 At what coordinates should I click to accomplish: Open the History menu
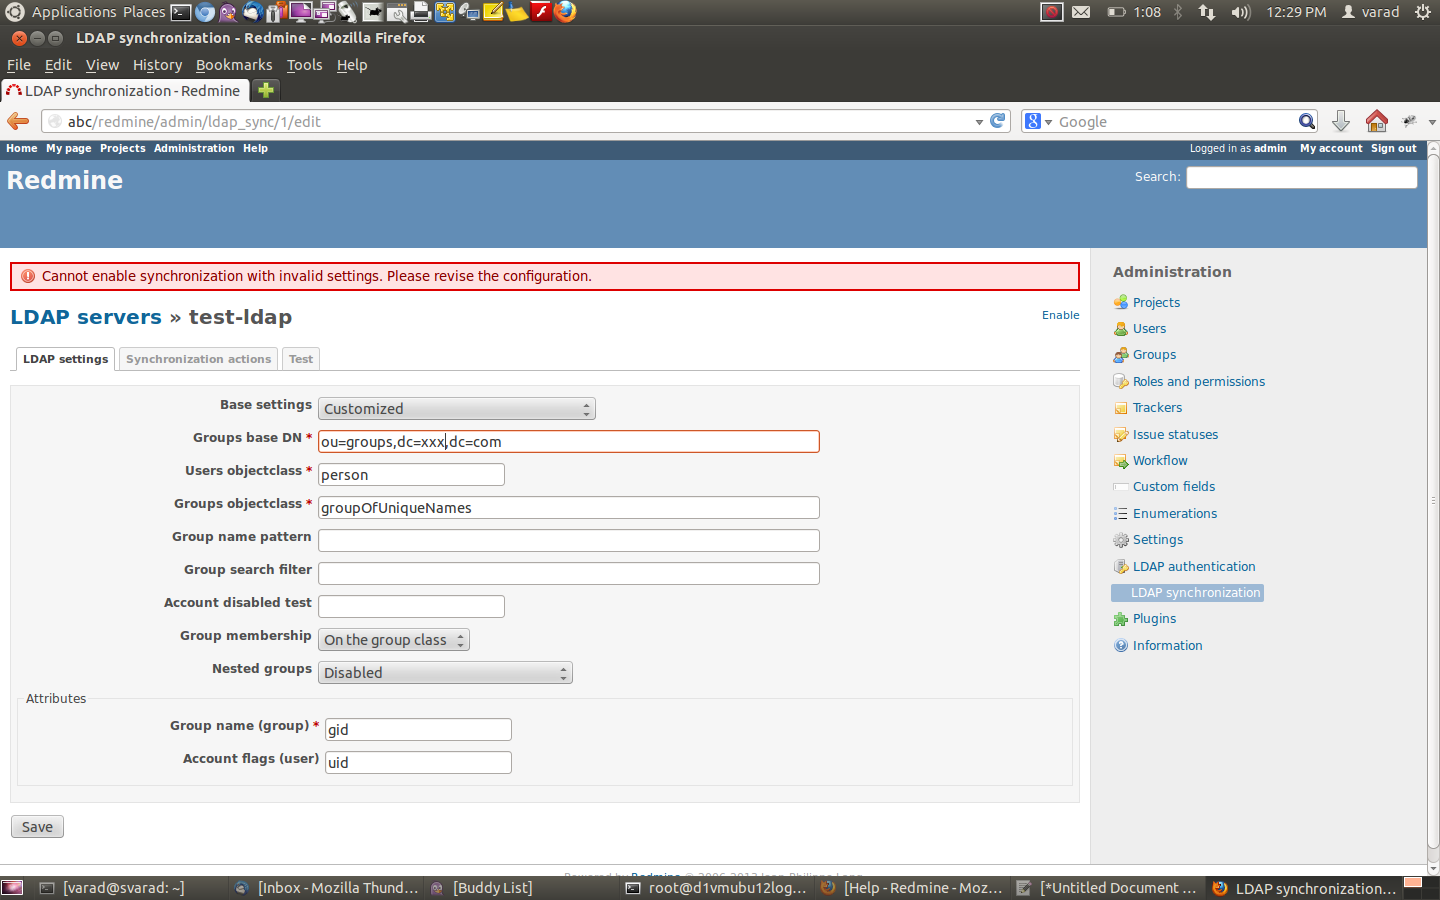[157, 65]
